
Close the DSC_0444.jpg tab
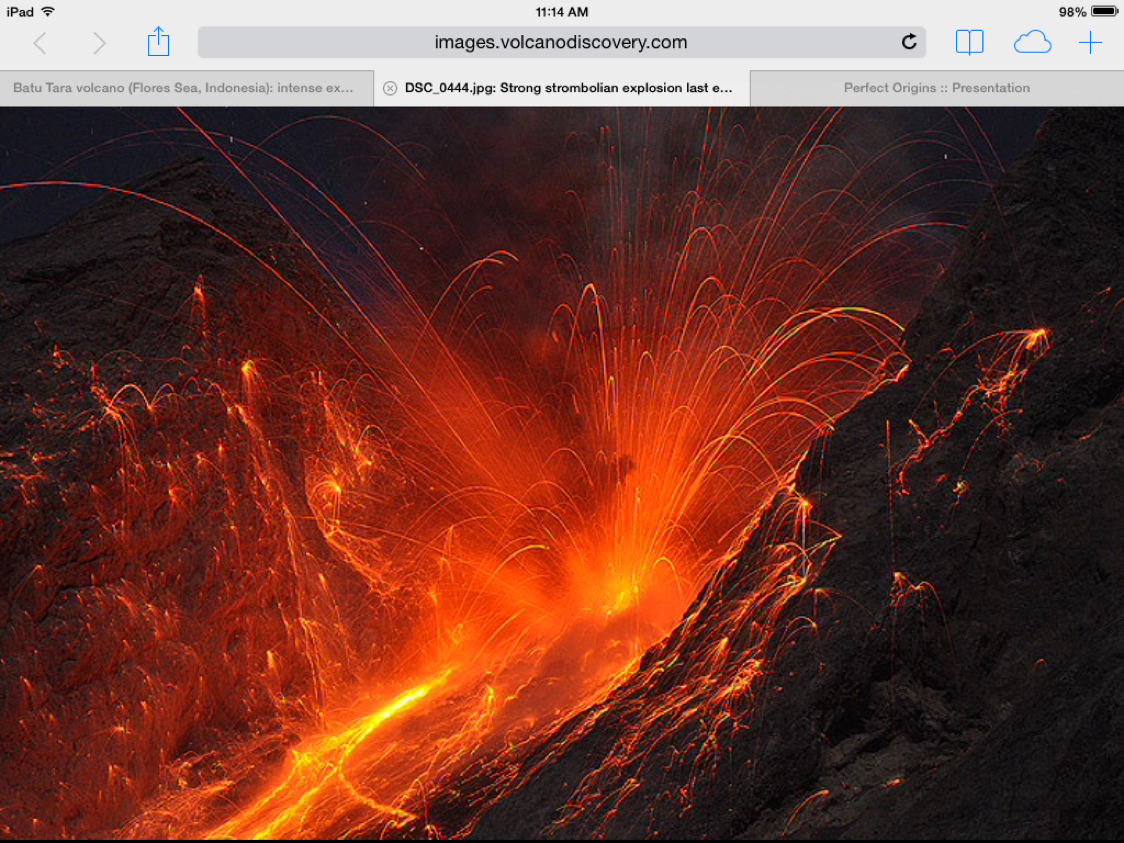tap(390, 88)
